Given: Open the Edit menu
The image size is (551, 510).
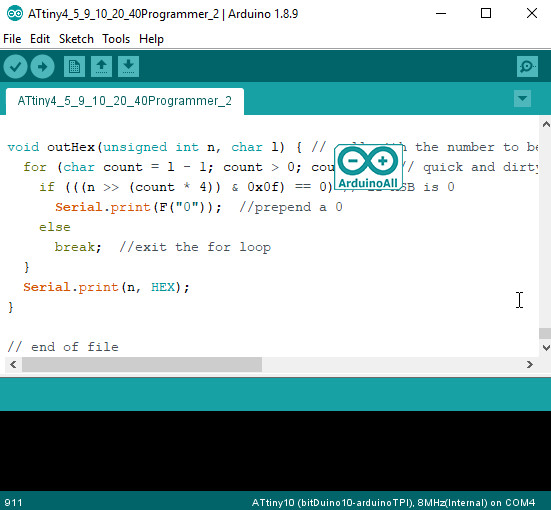Looking at the screenshot, I should (x=40, y=39).
